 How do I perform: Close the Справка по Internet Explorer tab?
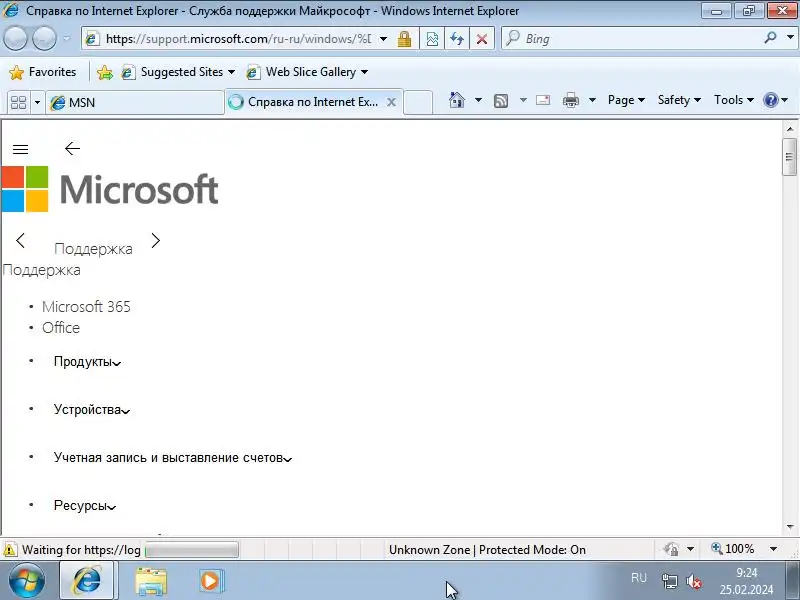point(391,103)
